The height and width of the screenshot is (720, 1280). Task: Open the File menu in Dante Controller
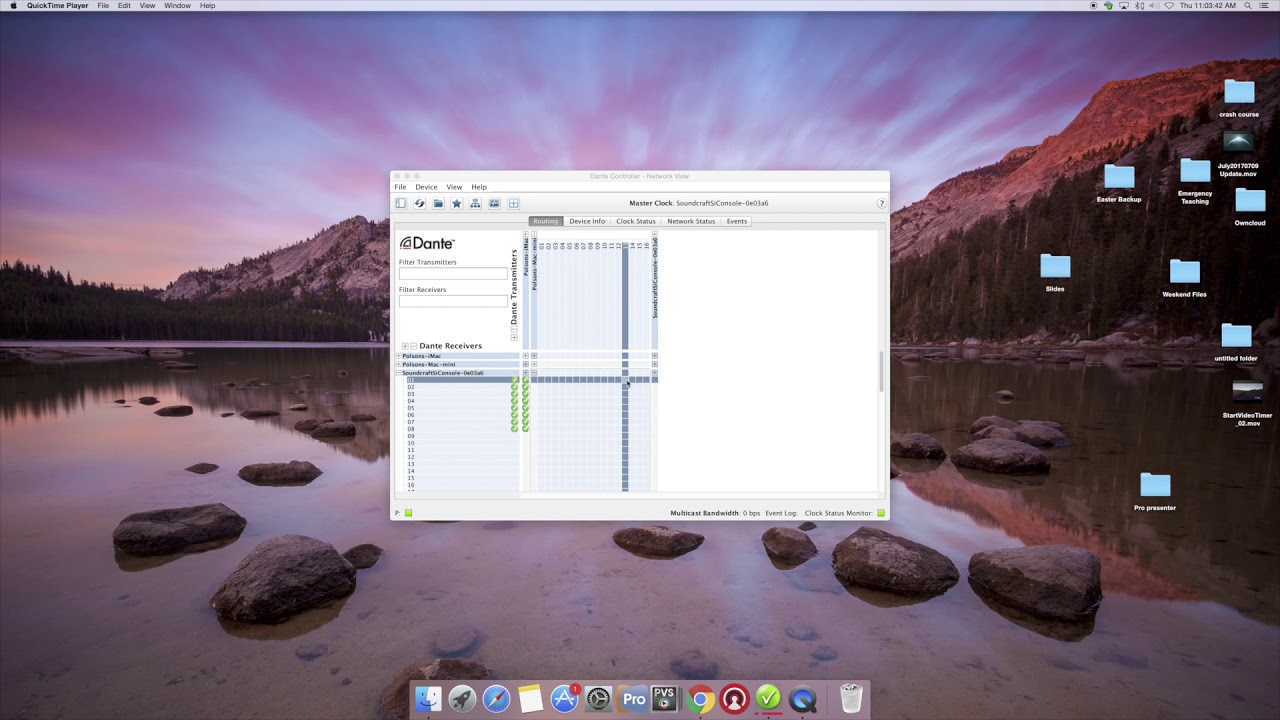coord(400,187)
